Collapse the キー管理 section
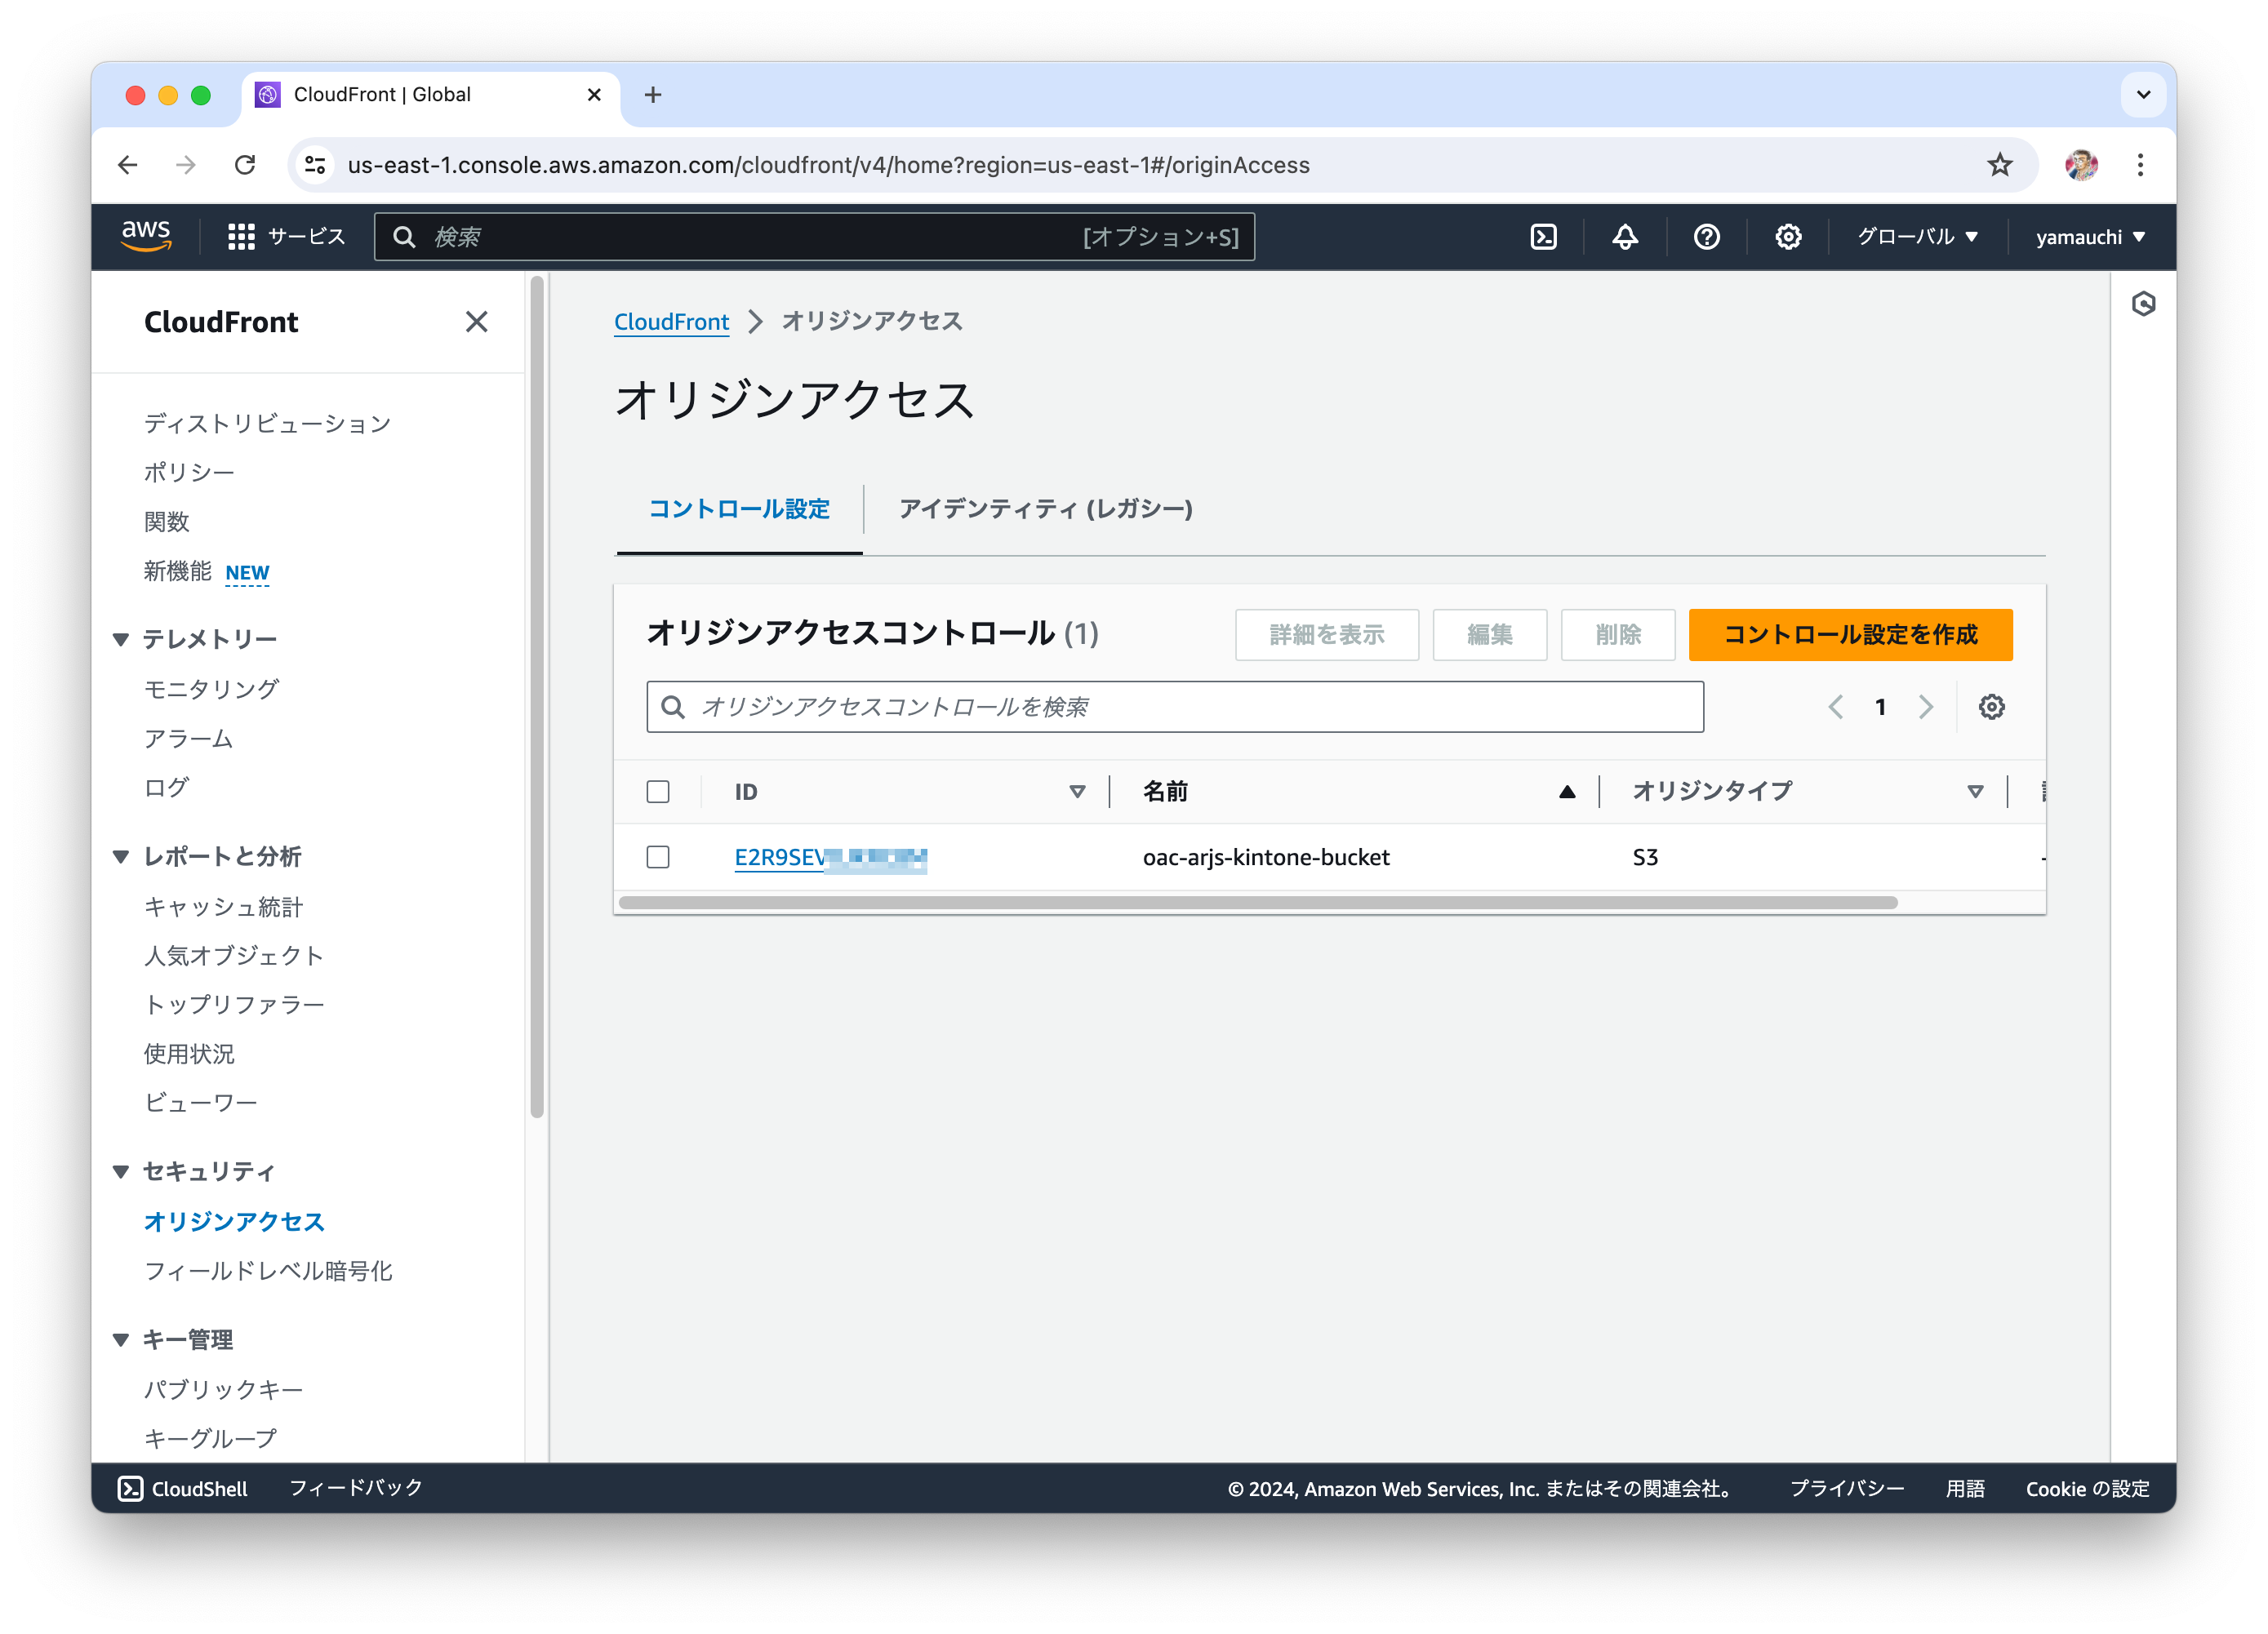This screenshot has width=2268, height=1634. click(x=121, y=1340)
